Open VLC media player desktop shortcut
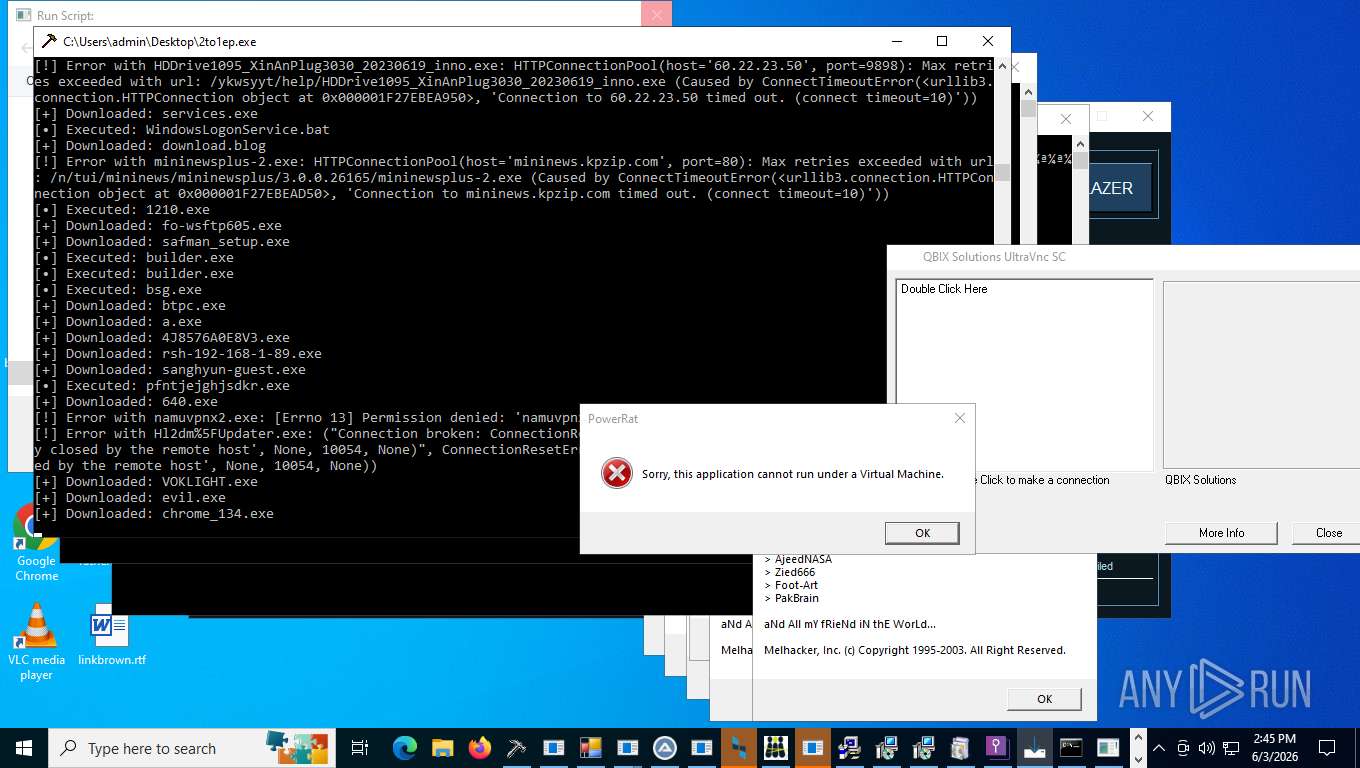The height and width of the screenshot is (768, 1360). click(36, 642)
